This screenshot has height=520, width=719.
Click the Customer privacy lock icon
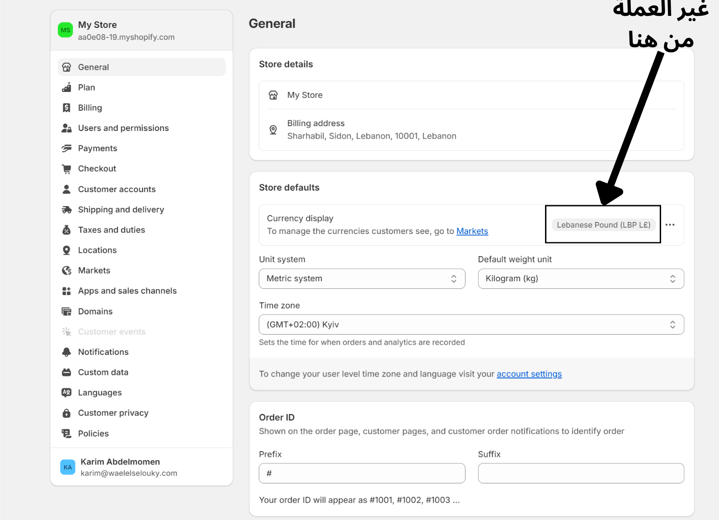(67, 413)
